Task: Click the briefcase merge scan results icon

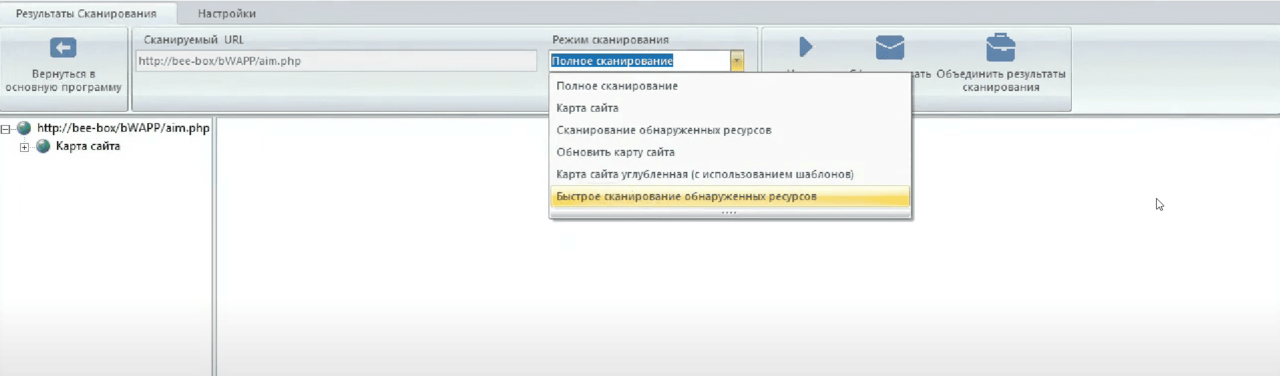Action: tap(1000, 48)
